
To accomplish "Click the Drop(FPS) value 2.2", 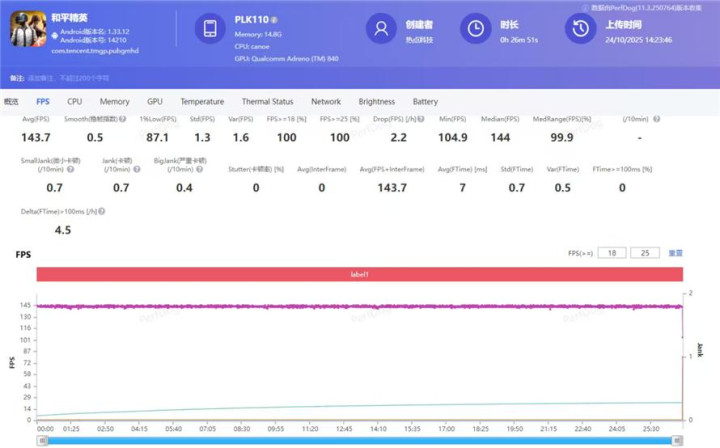I will click(x=399, y=137).
